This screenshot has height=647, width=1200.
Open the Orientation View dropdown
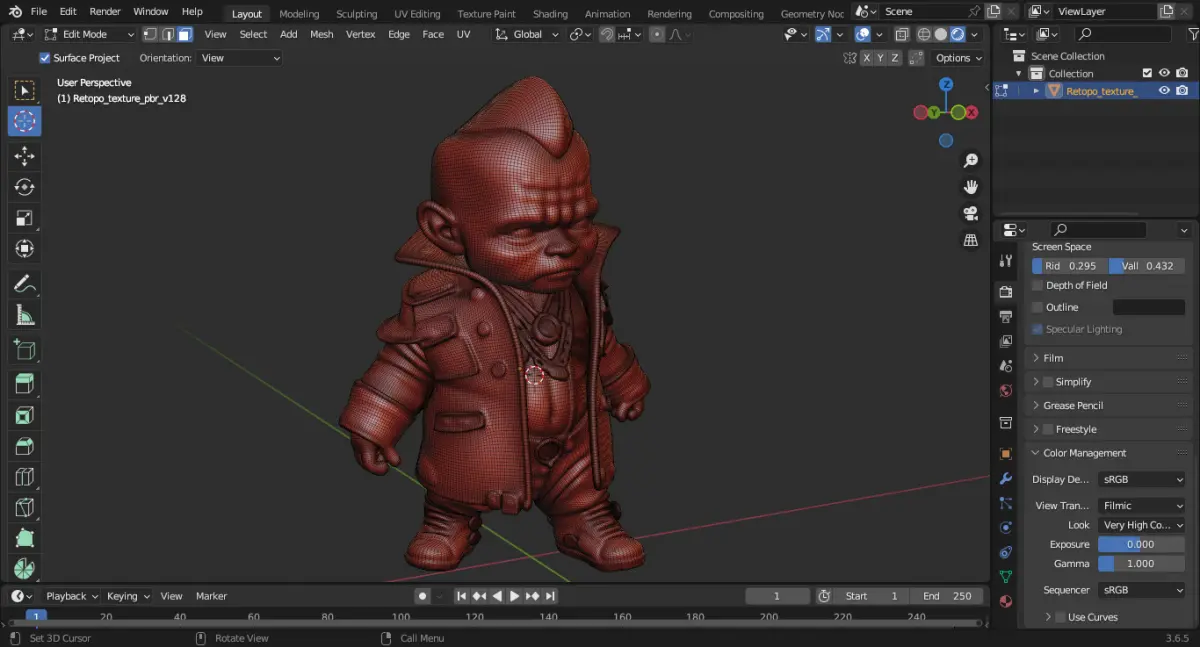click(239, 58)
